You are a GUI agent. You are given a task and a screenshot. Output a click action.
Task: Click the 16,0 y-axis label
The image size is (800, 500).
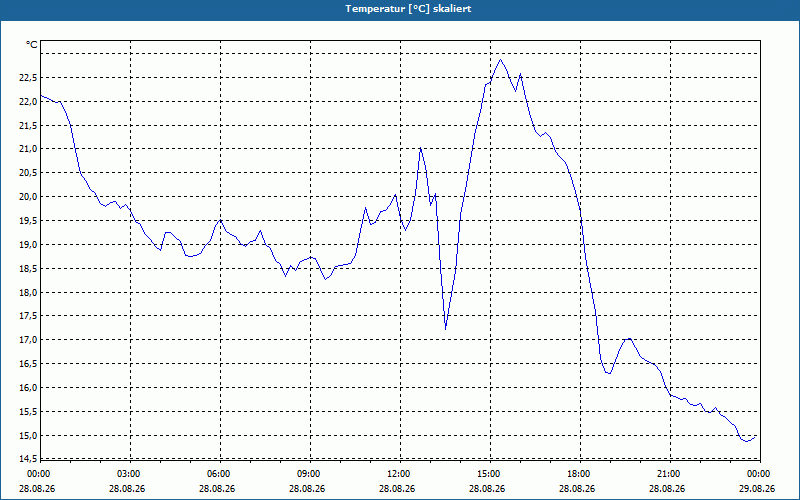pos(29,388)
